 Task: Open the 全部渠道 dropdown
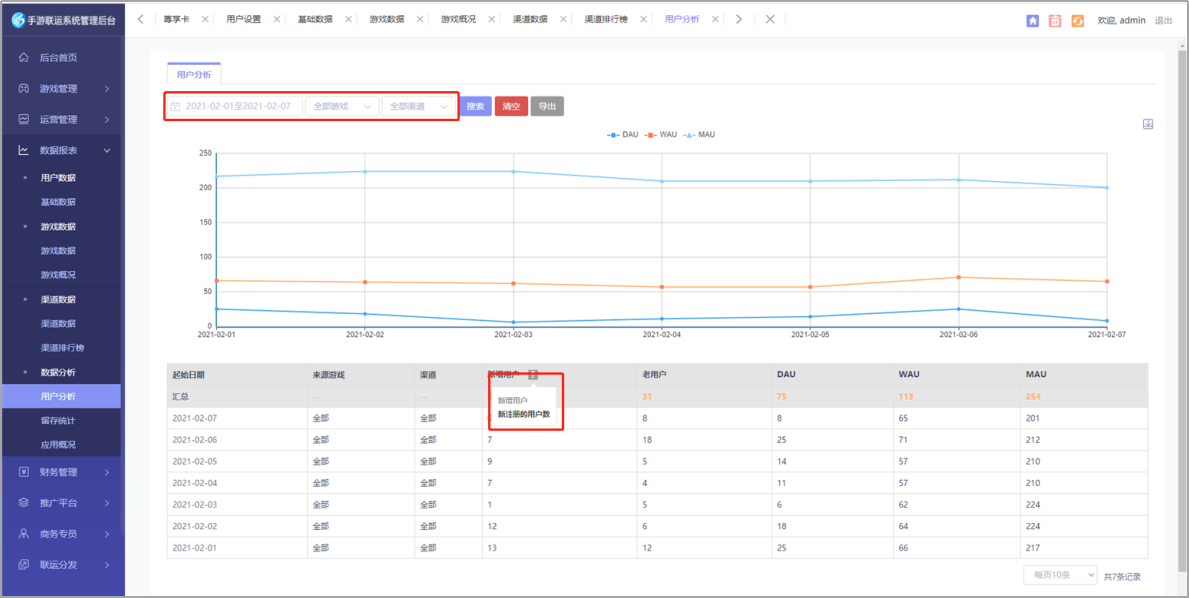[419, 107]
